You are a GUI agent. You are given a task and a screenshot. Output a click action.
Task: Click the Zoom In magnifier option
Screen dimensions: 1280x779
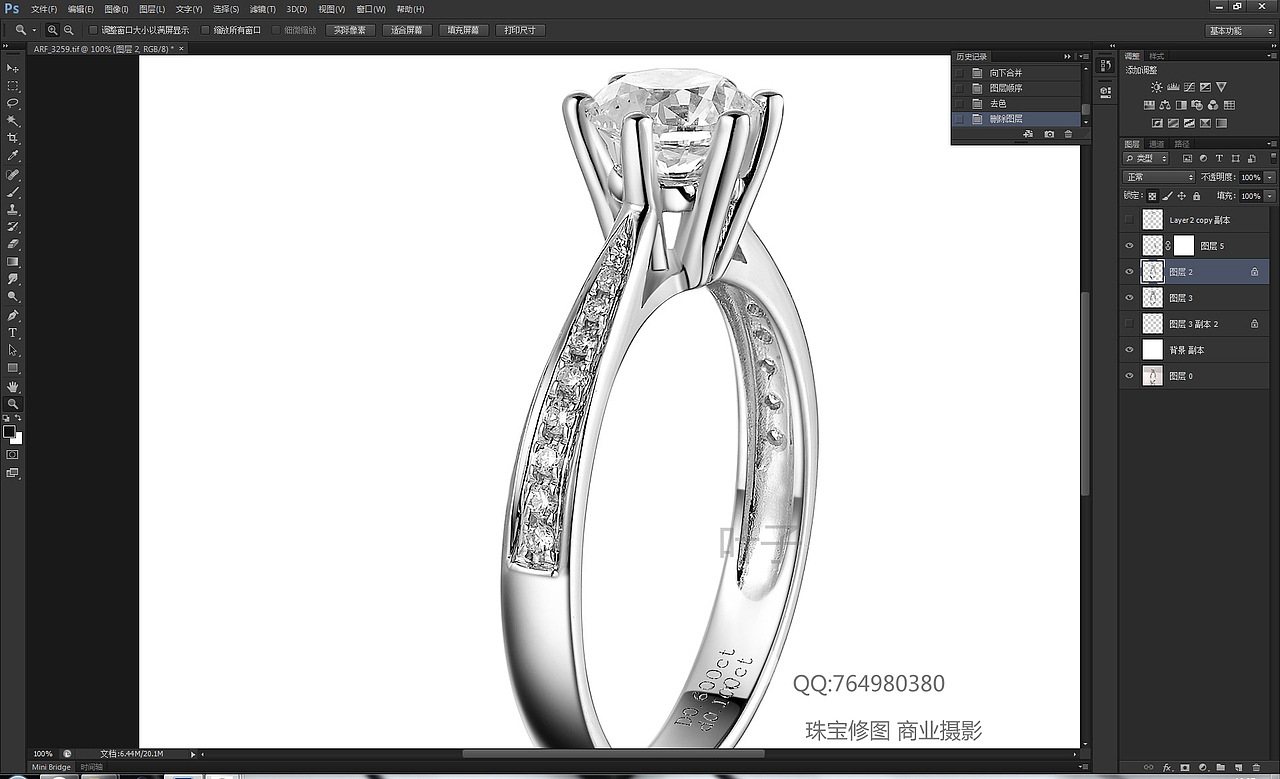point(52,30)
